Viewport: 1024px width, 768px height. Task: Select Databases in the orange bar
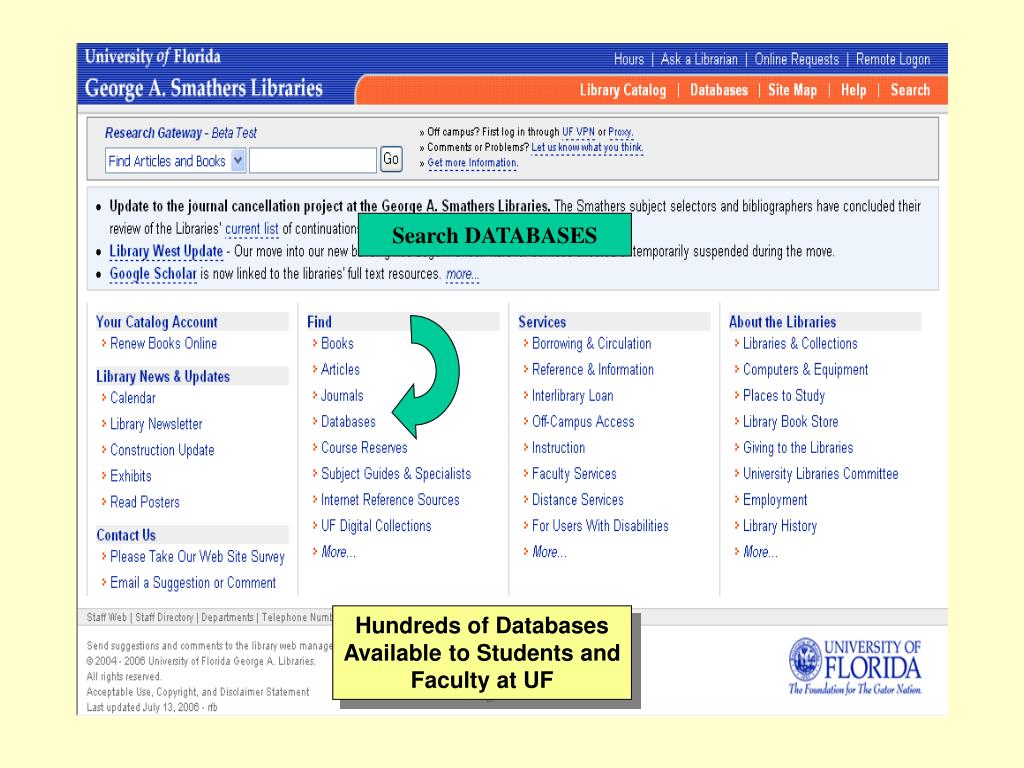pyautogui.click(x=719, y=90)
